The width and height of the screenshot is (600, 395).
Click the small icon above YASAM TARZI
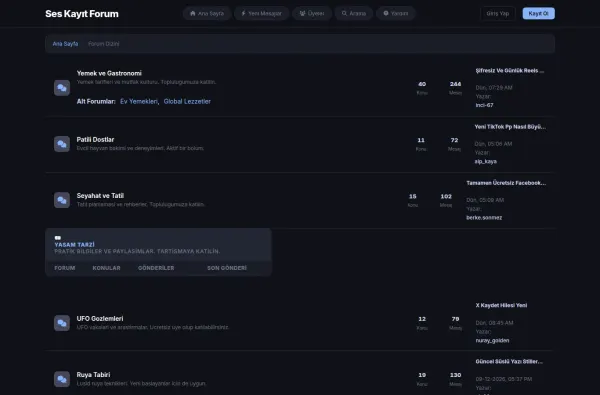click(58, 238)
